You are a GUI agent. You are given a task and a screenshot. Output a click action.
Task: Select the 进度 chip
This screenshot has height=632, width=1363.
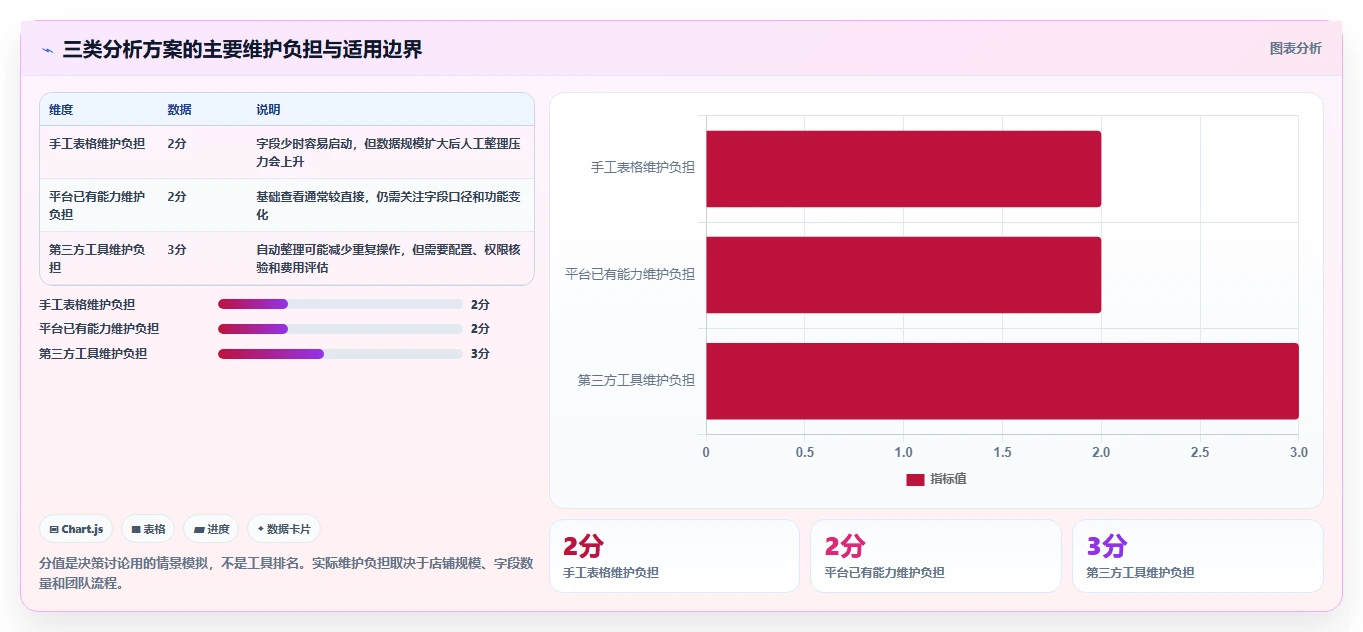pyautogui.click(x=211, y=529)
